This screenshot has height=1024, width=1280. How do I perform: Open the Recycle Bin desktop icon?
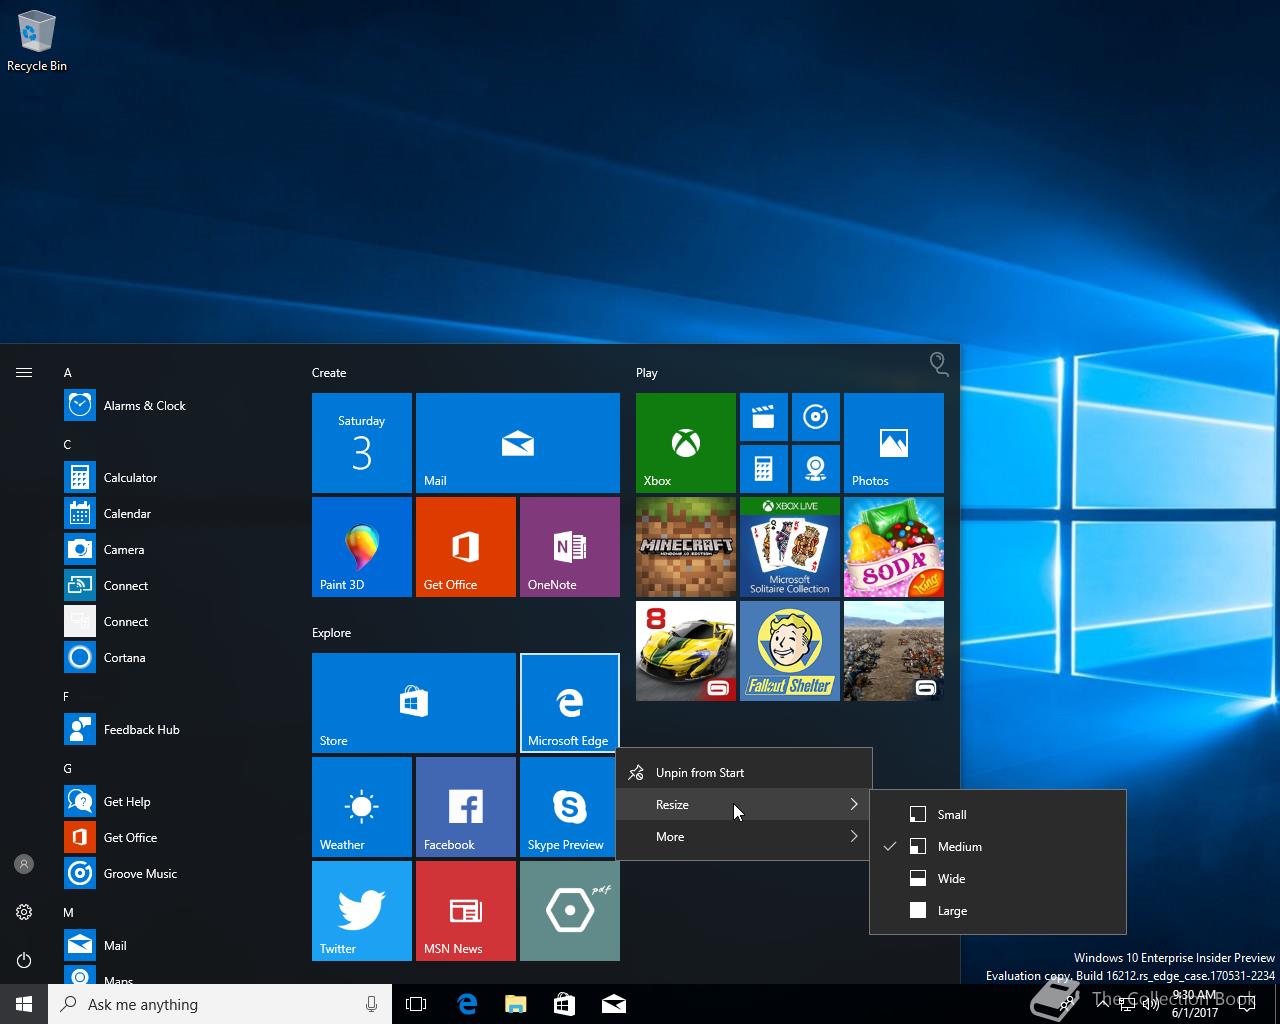coord(37,42)
